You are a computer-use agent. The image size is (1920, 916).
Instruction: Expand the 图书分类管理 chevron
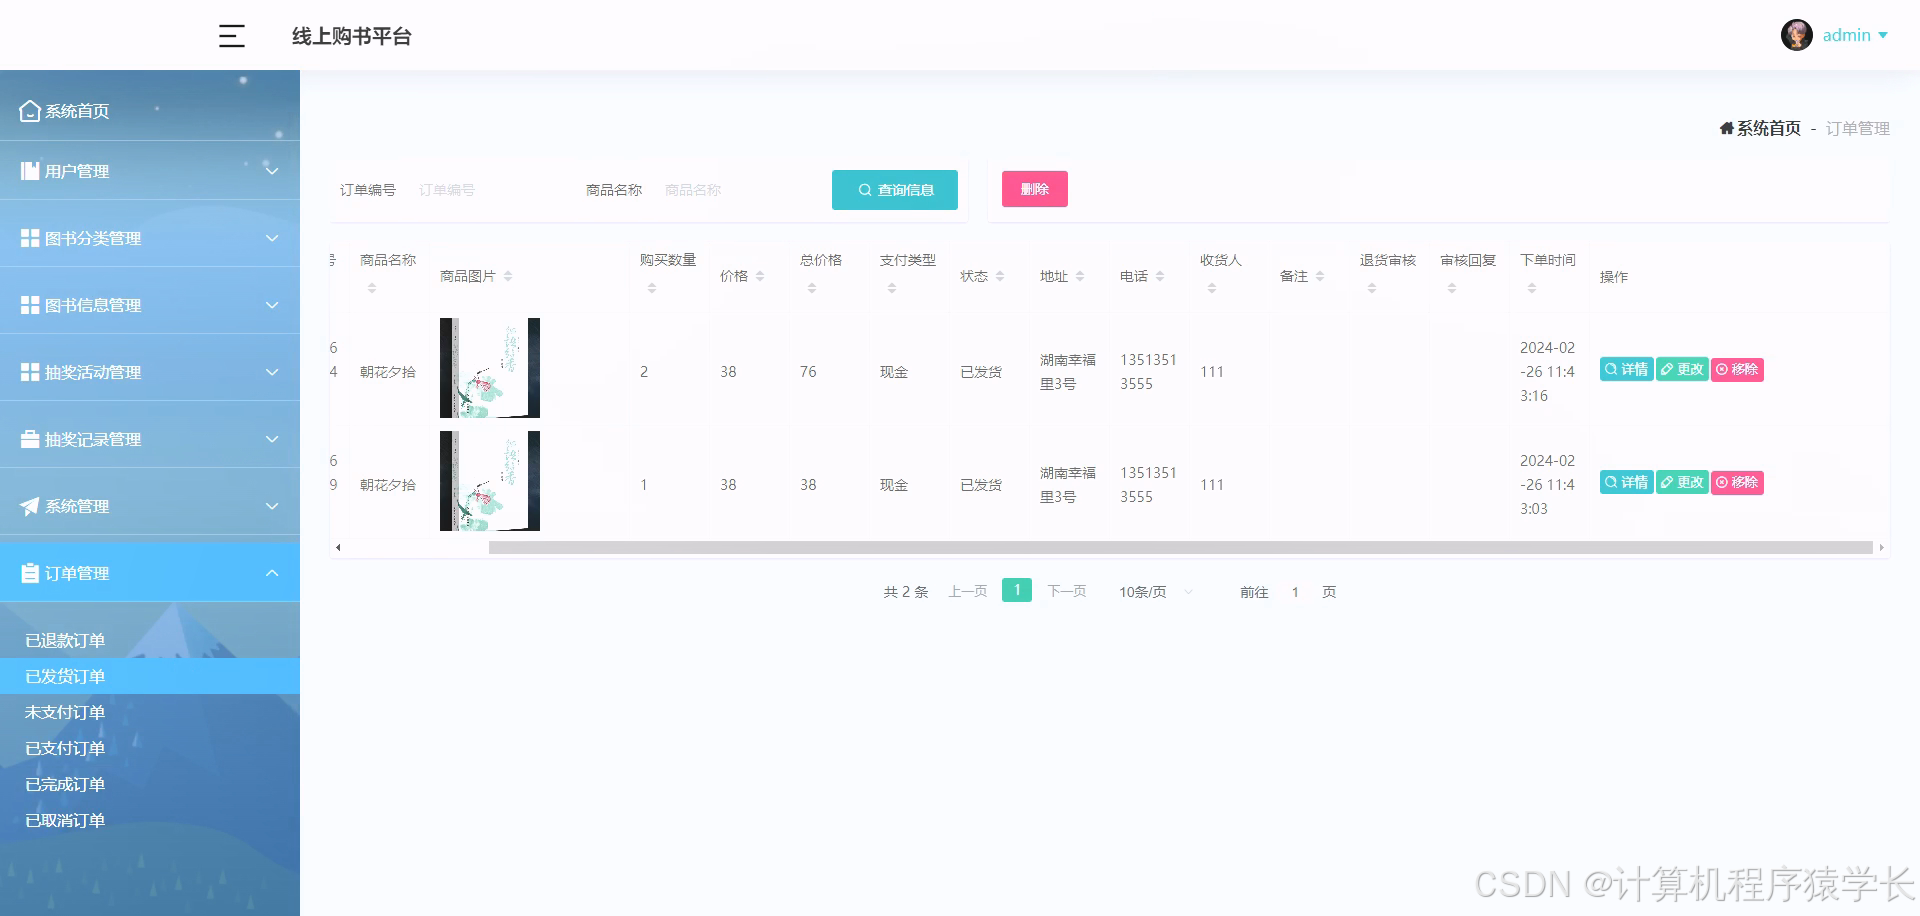(x=271, y=238)
